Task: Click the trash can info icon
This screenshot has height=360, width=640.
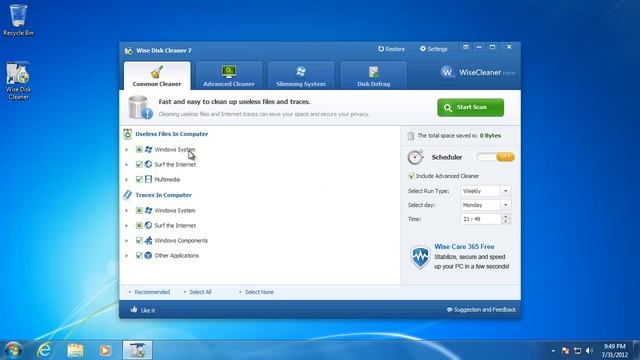Action: pos(140,107)
